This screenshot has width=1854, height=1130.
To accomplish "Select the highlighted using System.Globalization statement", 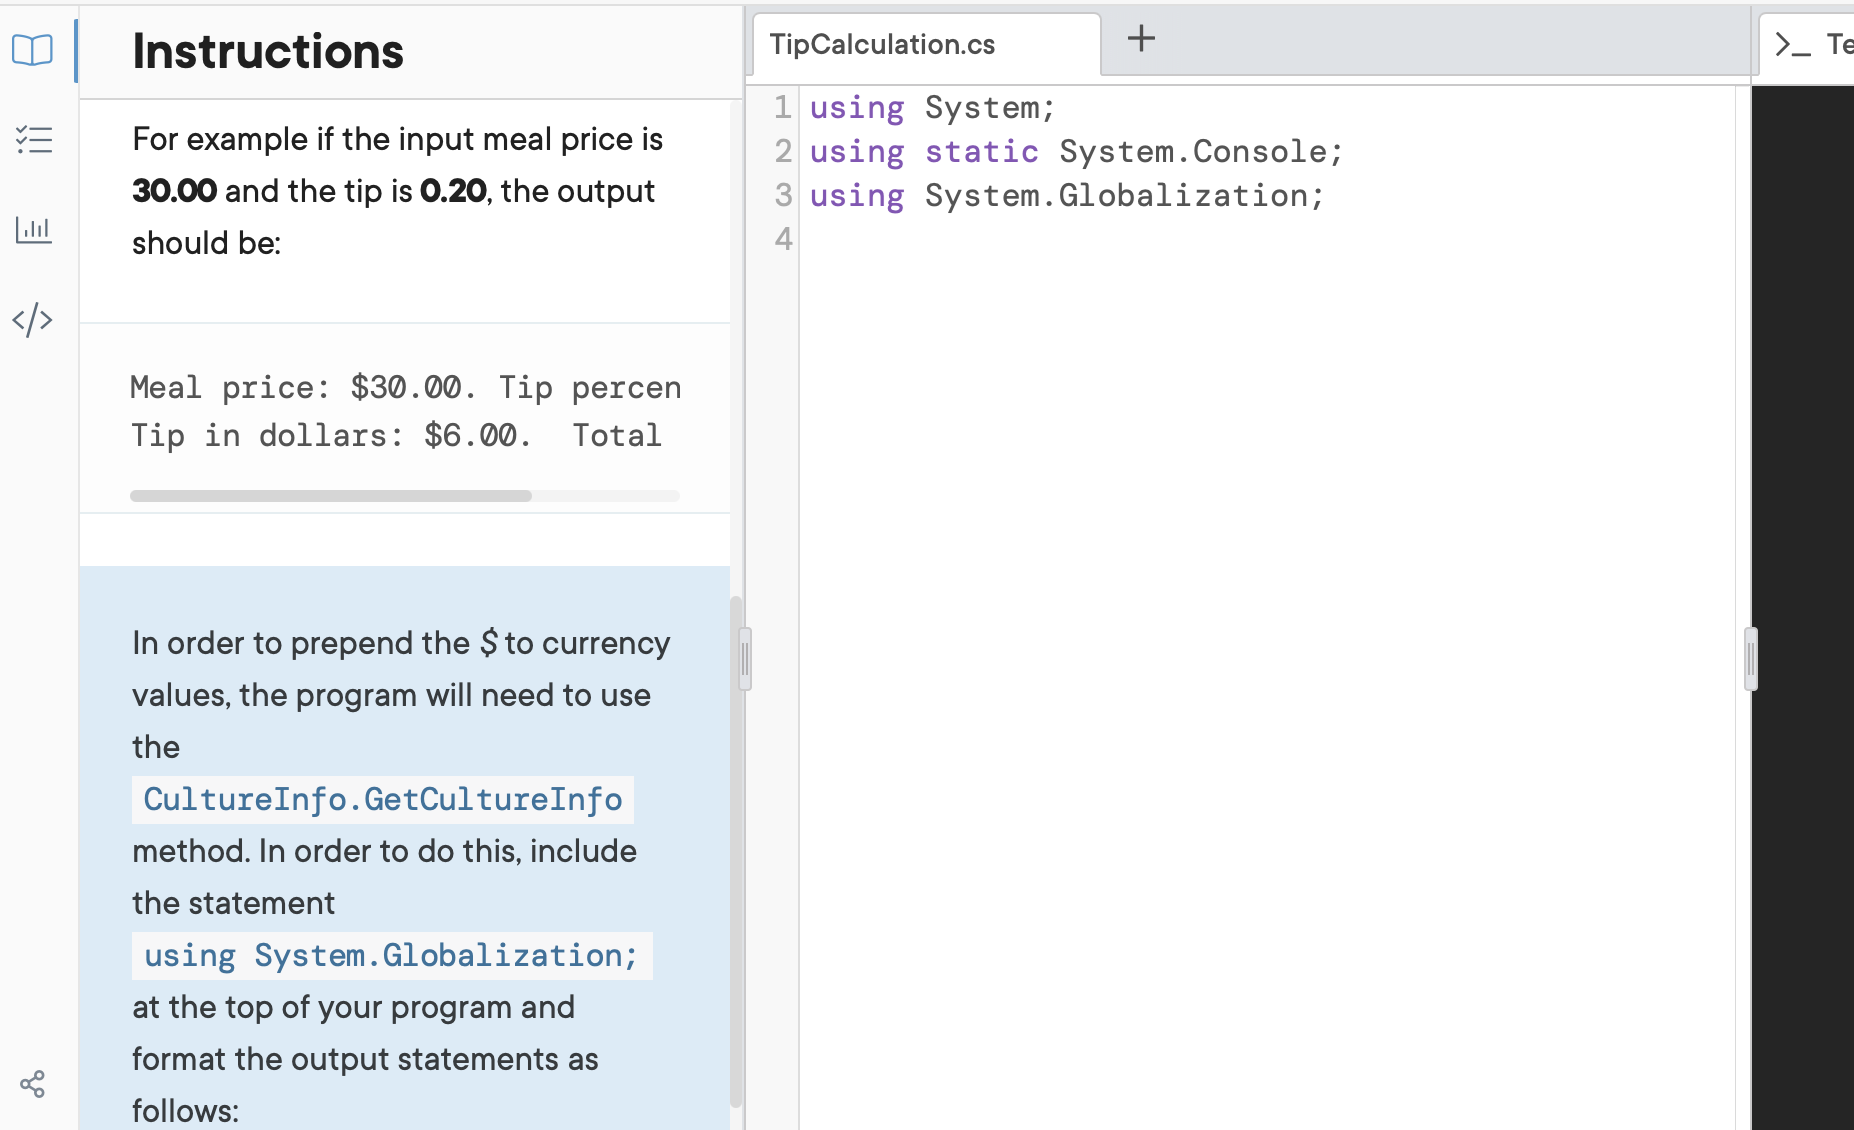I will pos(390,955).
